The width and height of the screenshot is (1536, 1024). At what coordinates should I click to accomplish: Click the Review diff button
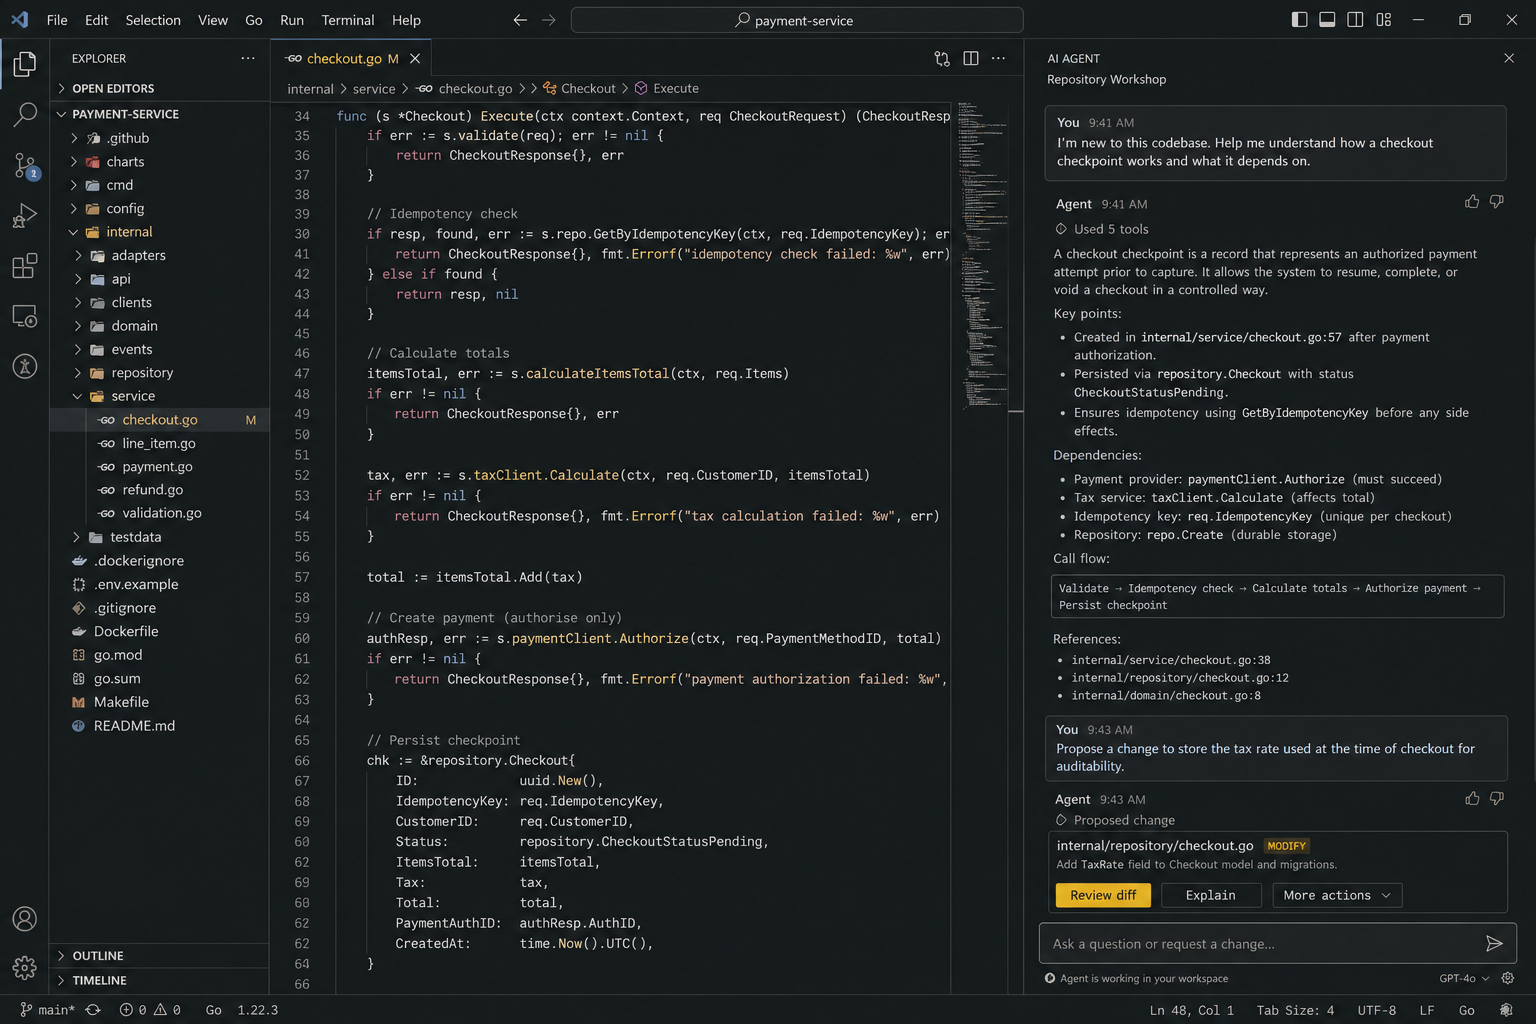coord(1103,895)
